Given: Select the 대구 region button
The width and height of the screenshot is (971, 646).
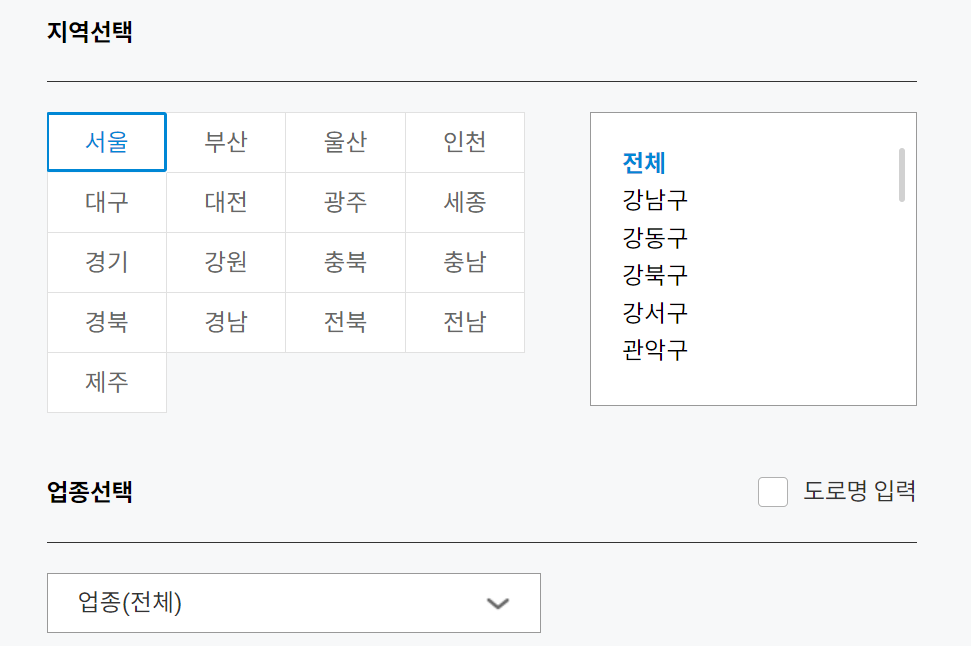Looking at the screenshot, I should tap(107, 202).
